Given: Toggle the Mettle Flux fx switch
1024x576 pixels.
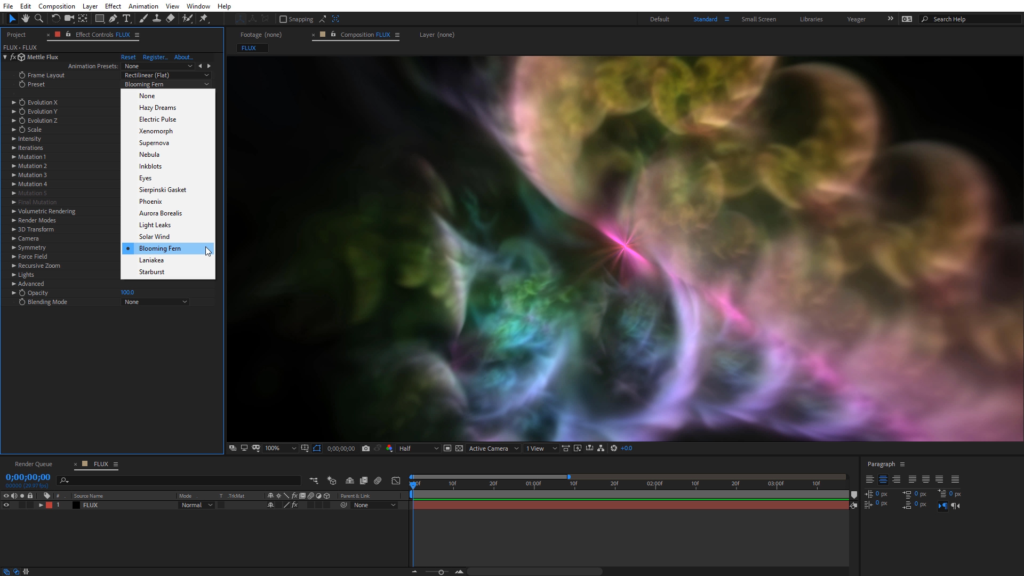Looking at the screenshot, I should tap(12, 57).
